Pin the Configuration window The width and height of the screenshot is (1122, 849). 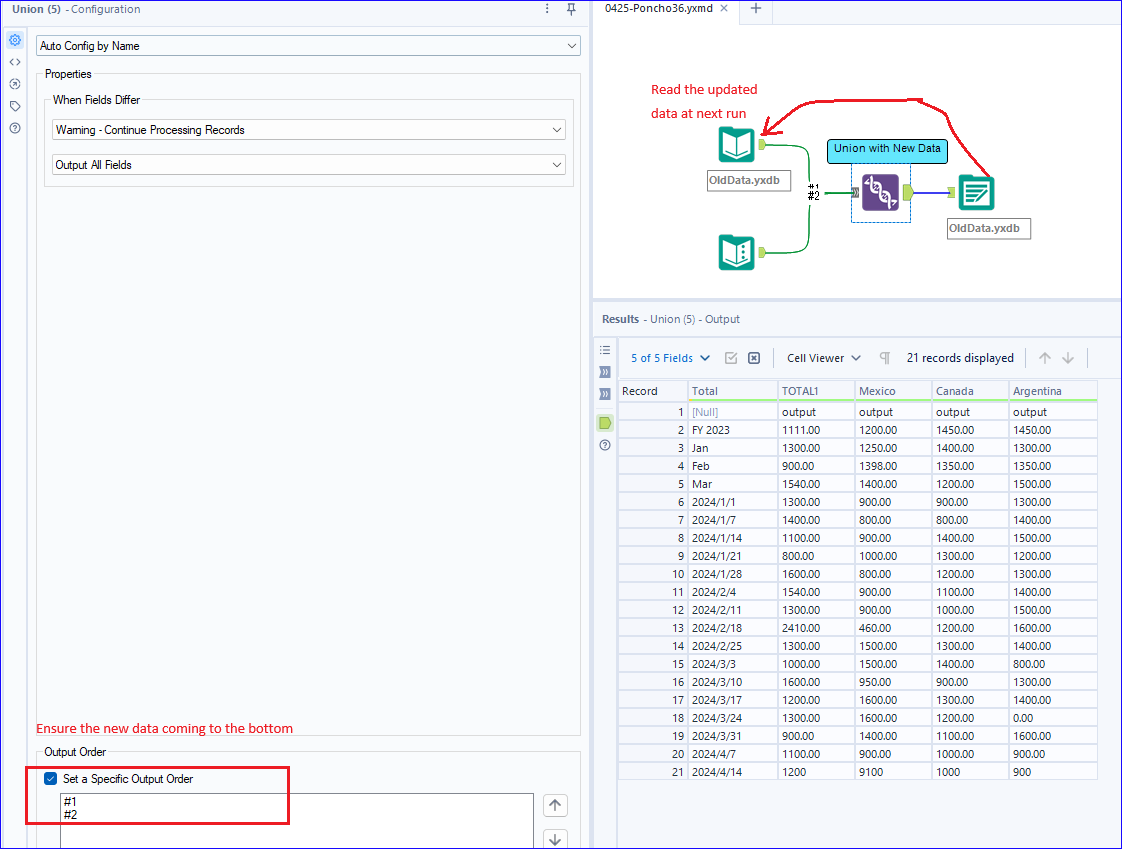pyautogui.click(x=571, y=9)
